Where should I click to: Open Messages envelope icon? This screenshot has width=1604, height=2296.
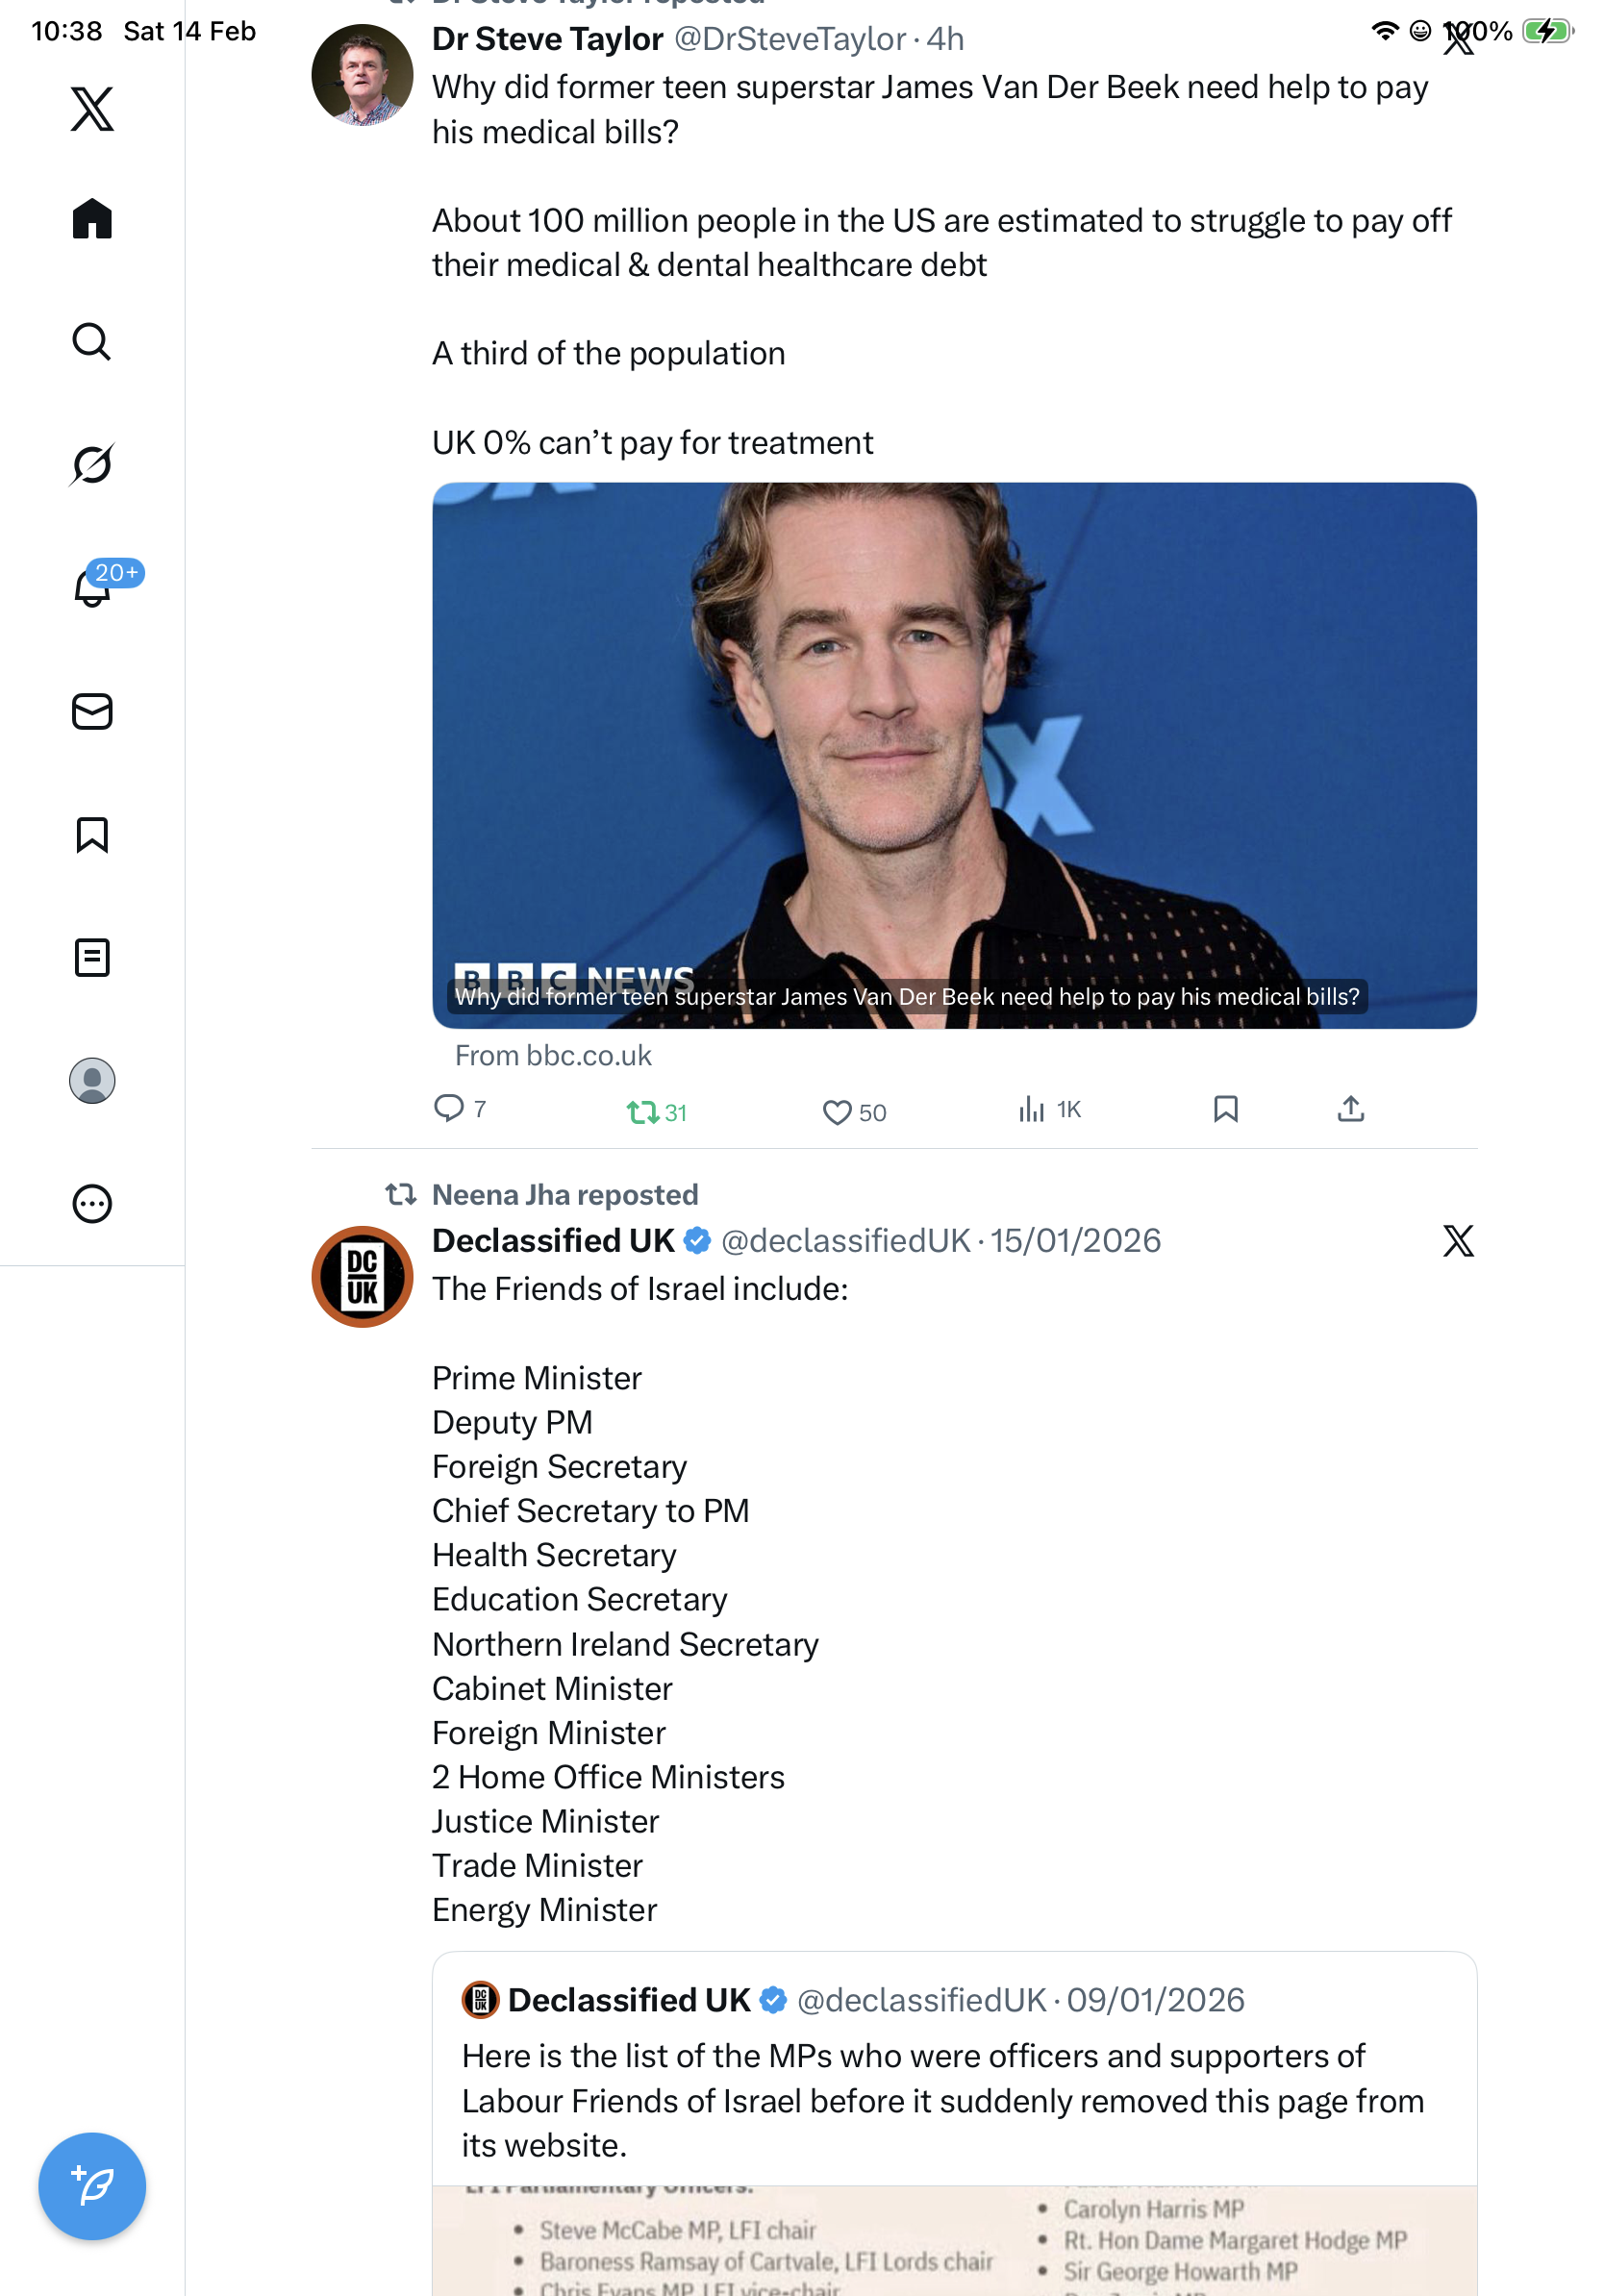point(92,711)
